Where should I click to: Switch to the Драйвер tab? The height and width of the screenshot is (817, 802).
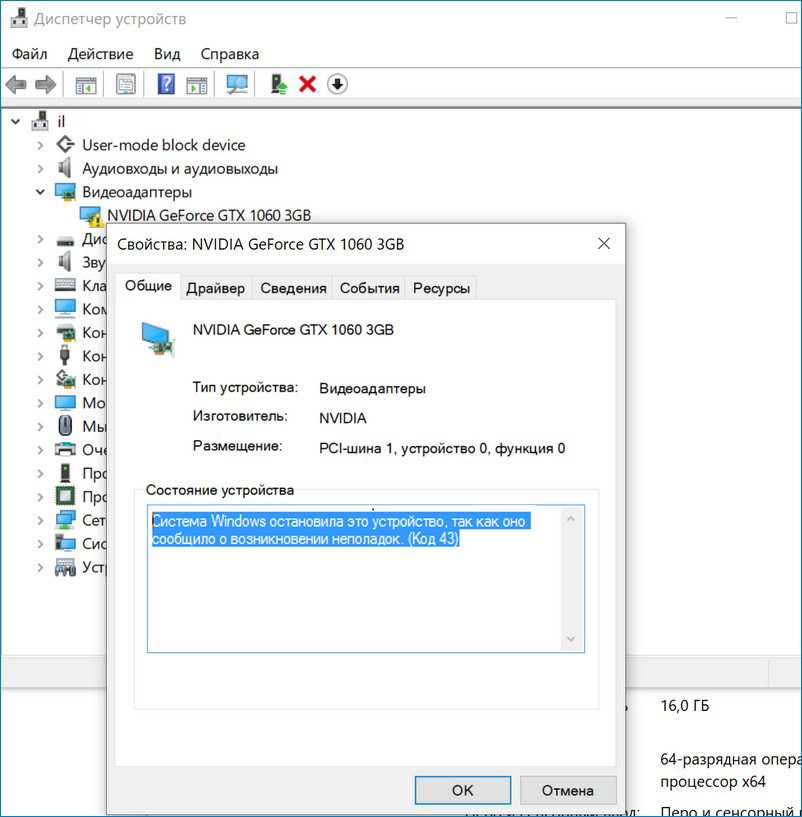click(215, 288)
